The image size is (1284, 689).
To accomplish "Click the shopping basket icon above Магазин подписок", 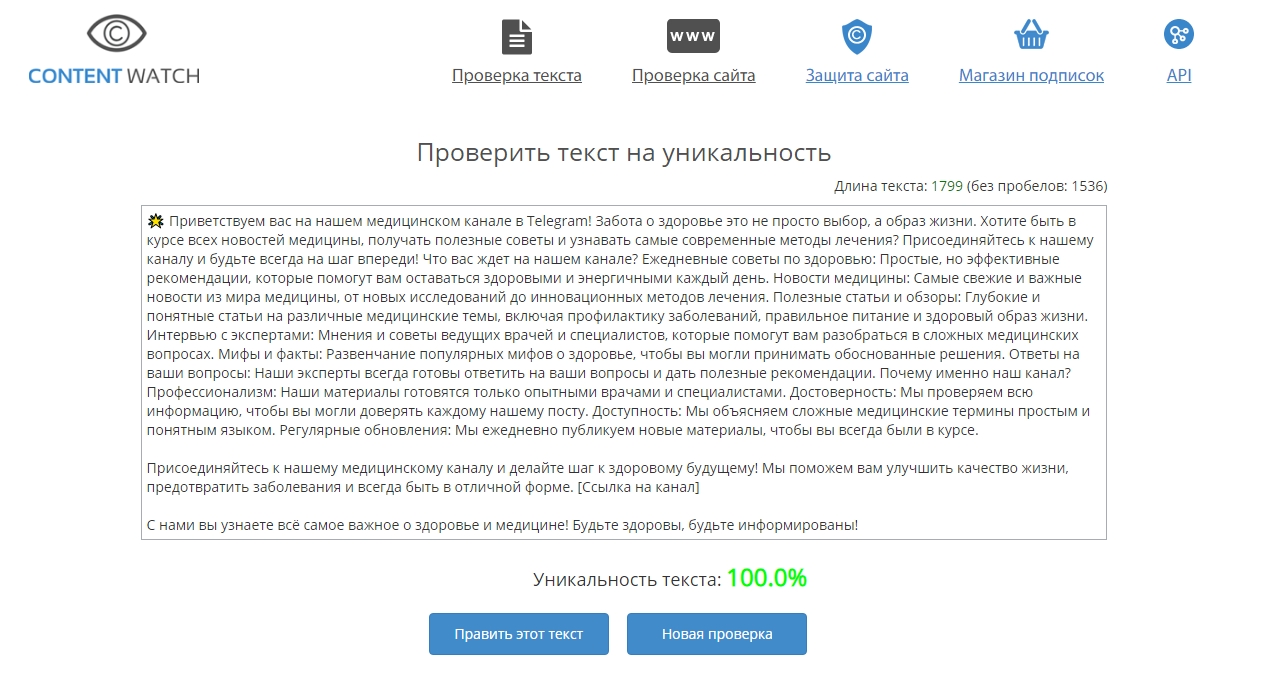I will click(1031, 36).
